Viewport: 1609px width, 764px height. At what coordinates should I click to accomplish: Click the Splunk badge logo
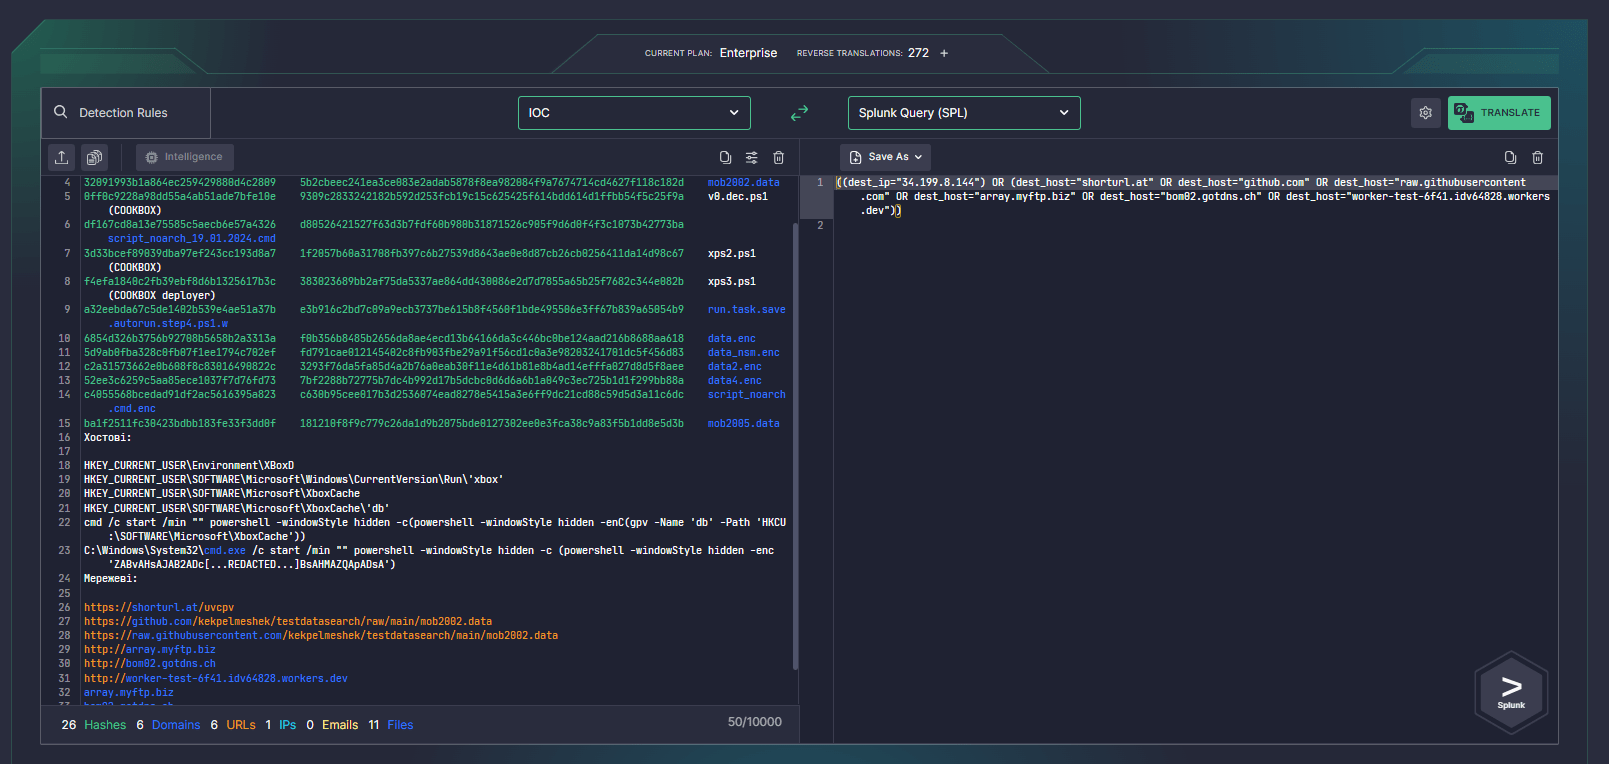point(1511,691)
